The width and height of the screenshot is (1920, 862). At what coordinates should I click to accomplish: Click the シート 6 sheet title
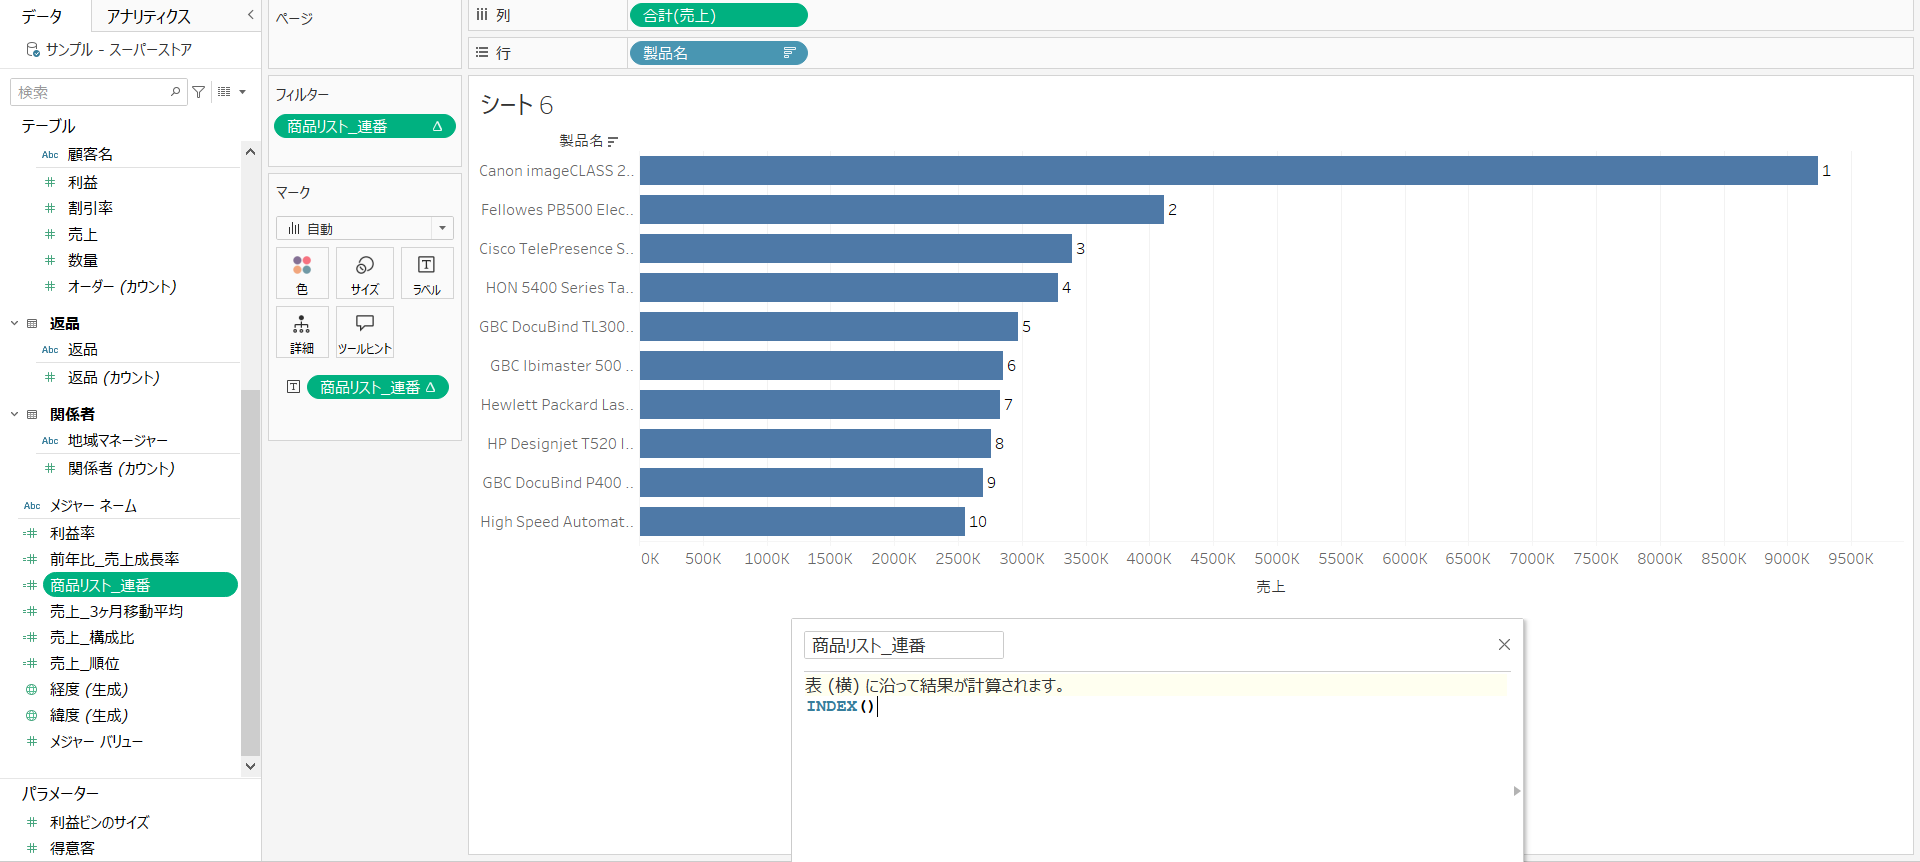tap(516, 105)
